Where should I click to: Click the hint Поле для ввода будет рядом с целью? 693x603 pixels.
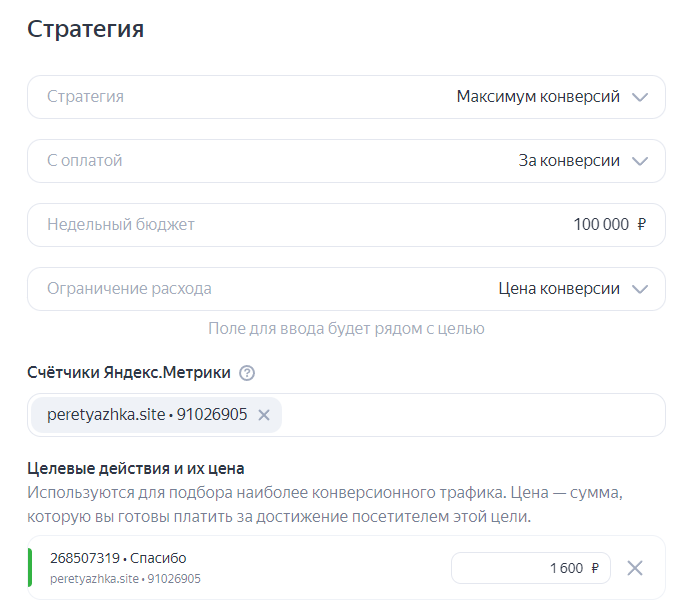pos(346,328)
